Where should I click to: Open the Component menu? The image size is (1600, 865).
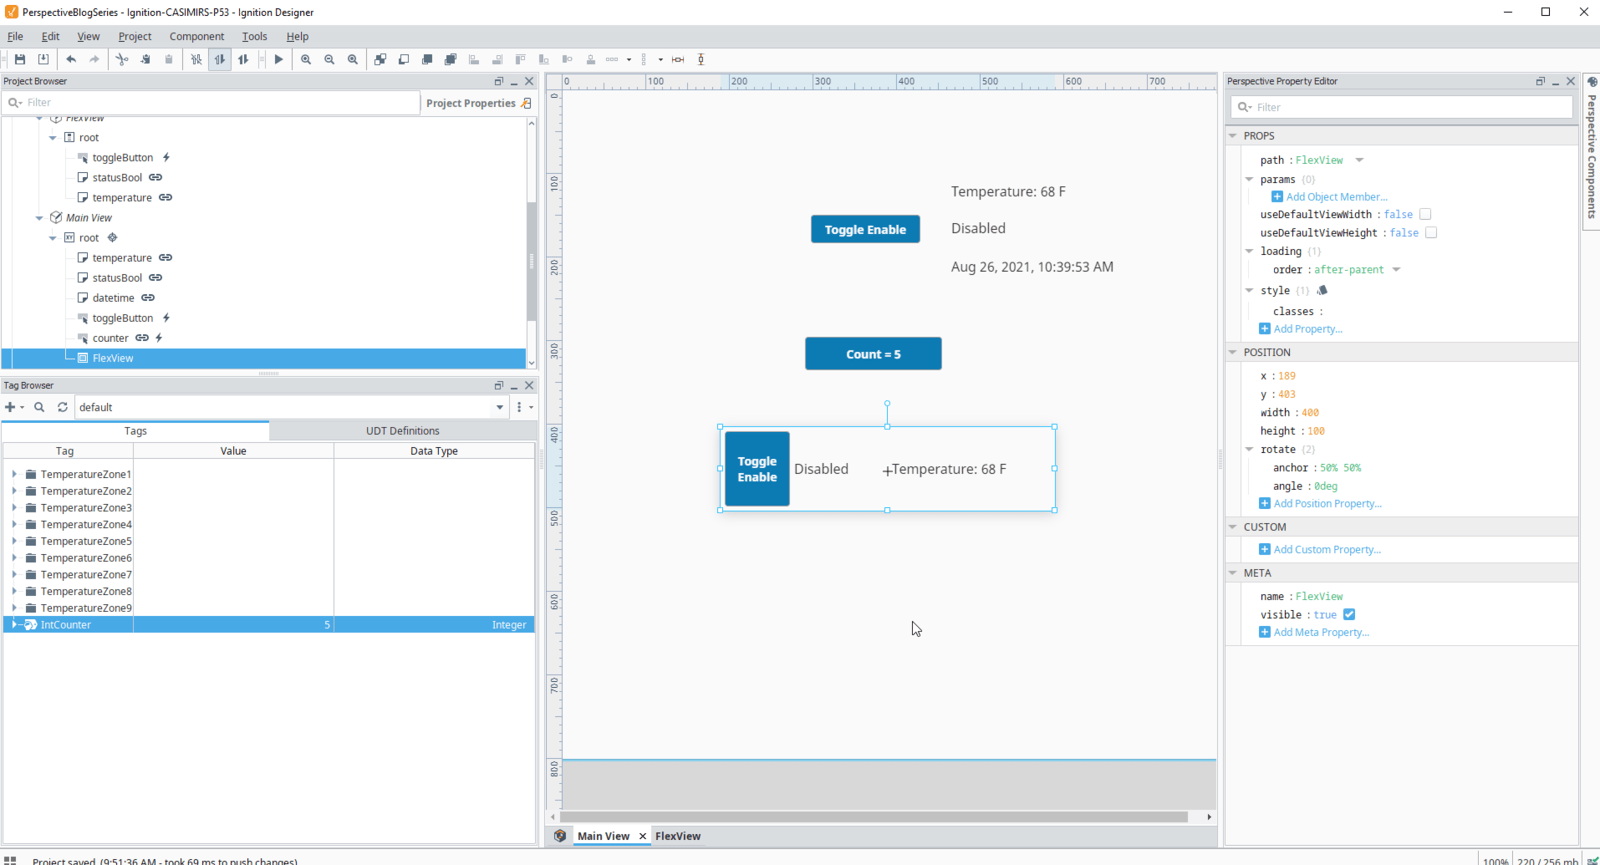[x=197, y=36]
